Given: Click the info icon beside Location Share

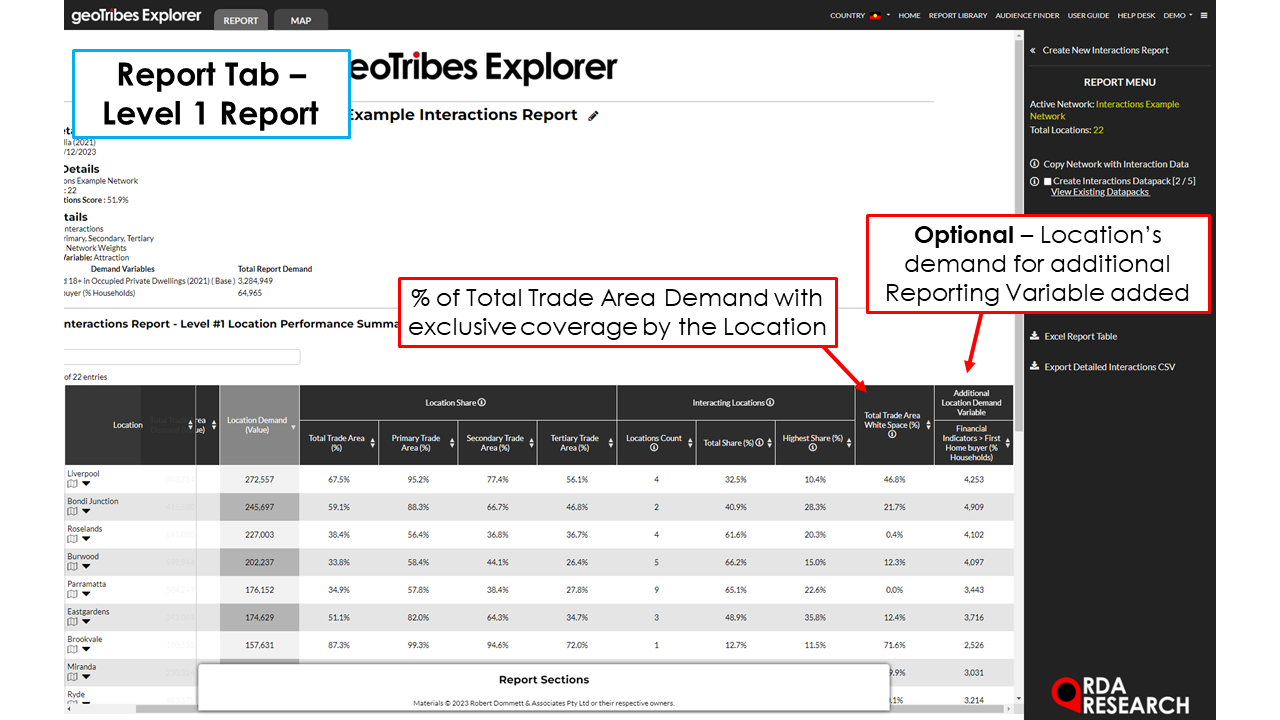Looking at the screenshot, I should 482,403.
